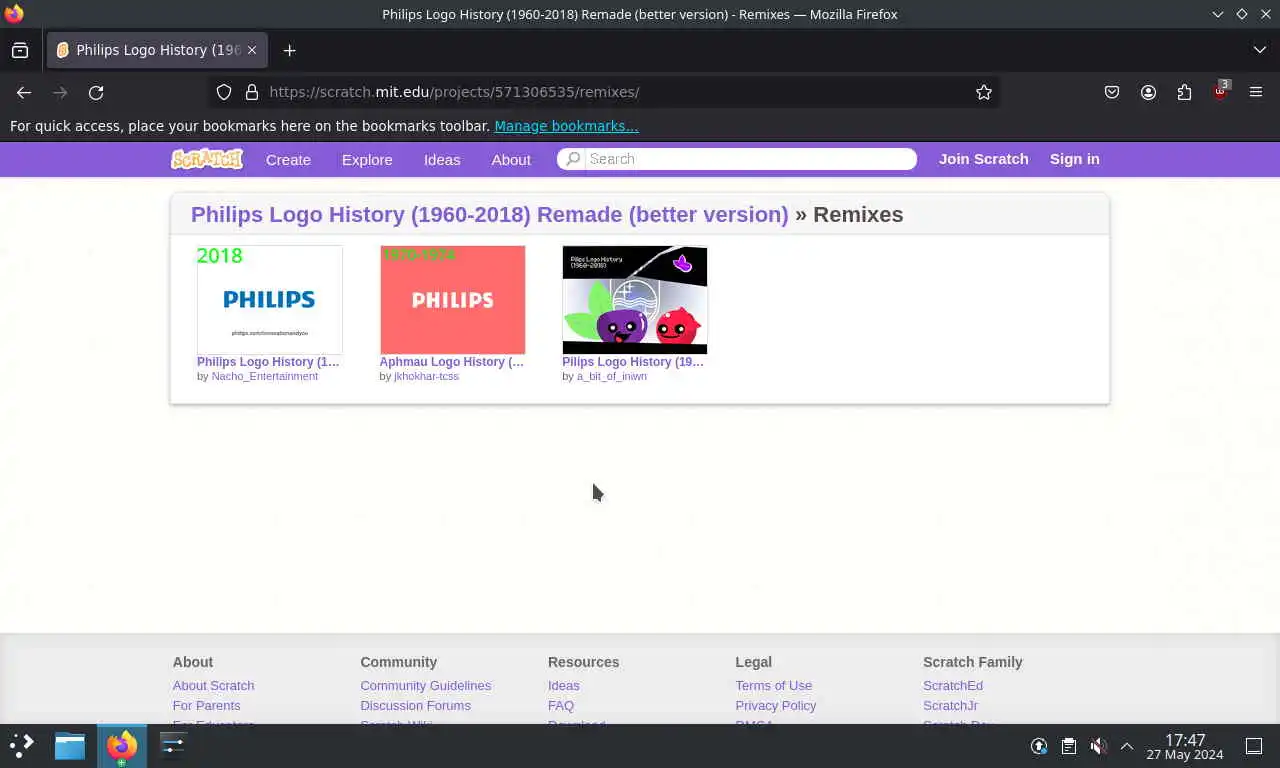Open the Ideas menu item

click(442, 160)
